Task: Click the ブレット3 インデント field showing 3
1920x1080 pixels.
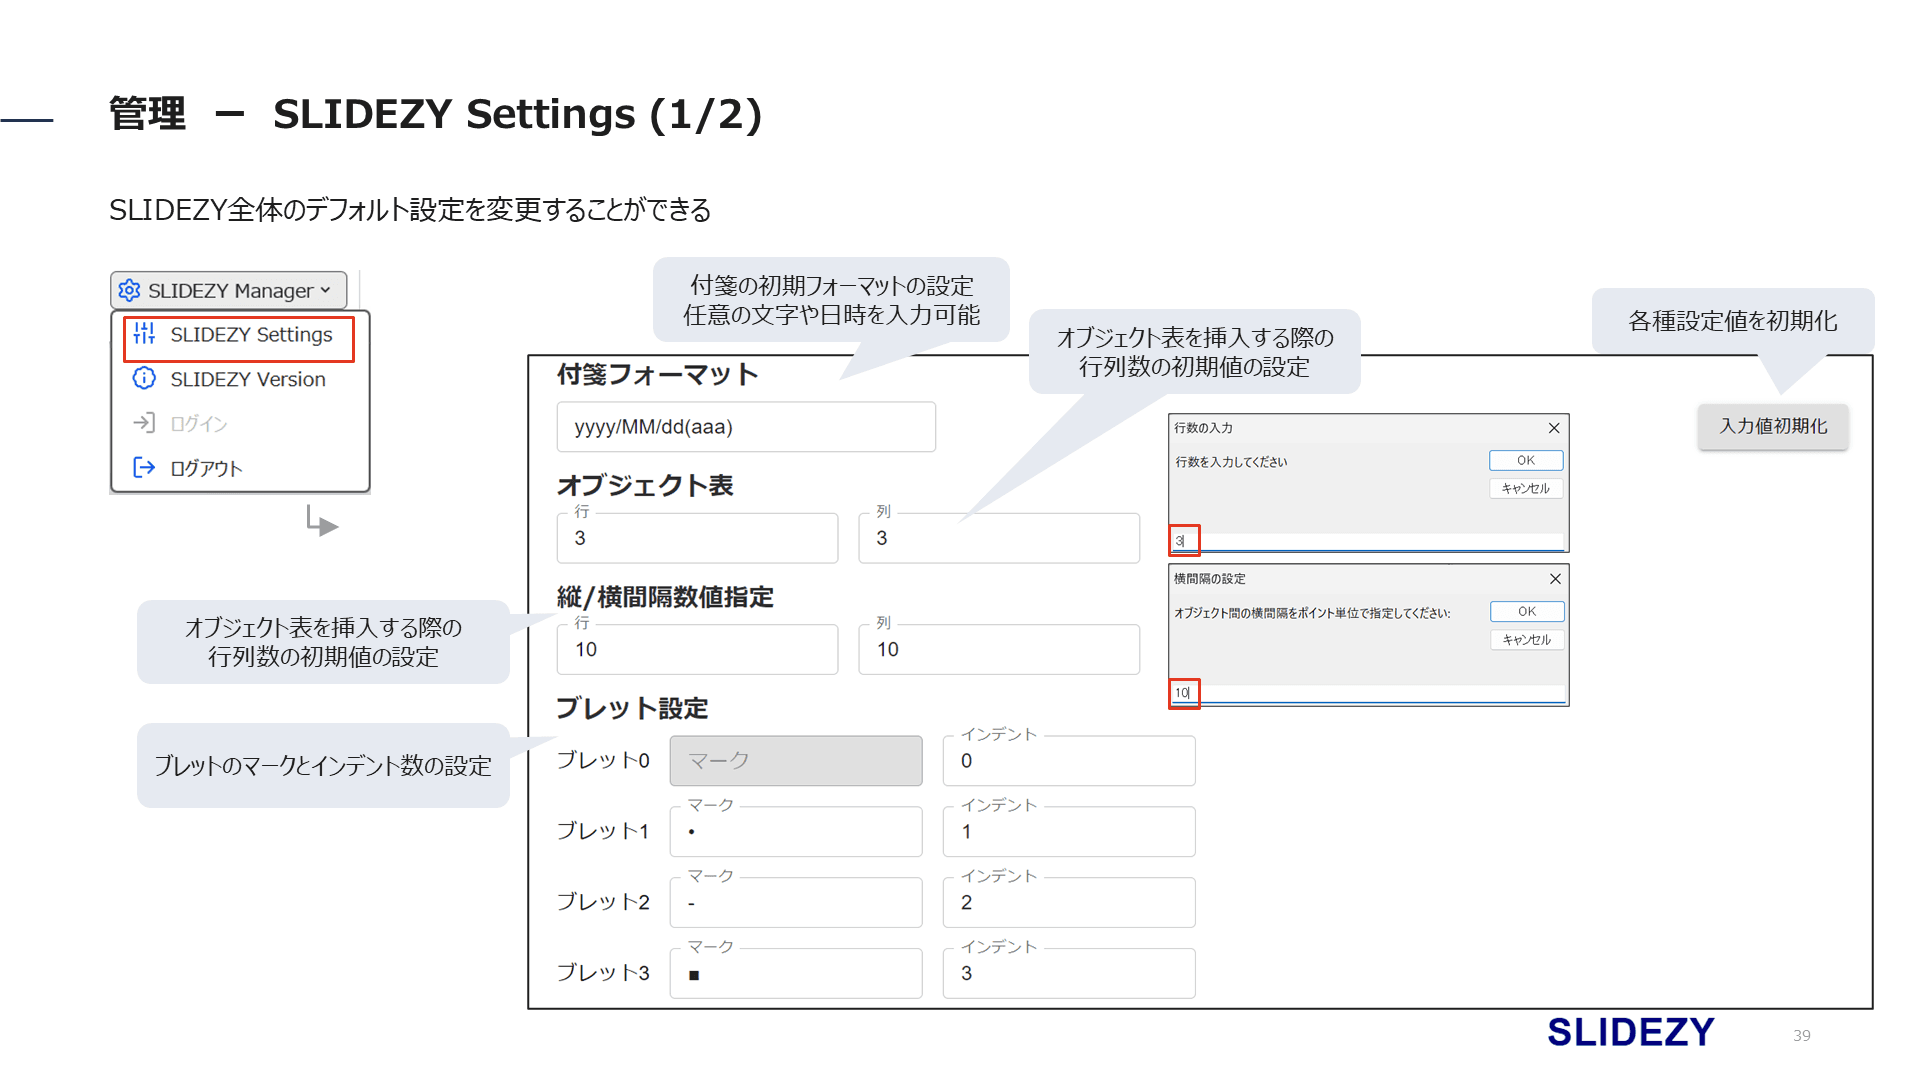Action: pyautogui.click(x=1068, y=974)
